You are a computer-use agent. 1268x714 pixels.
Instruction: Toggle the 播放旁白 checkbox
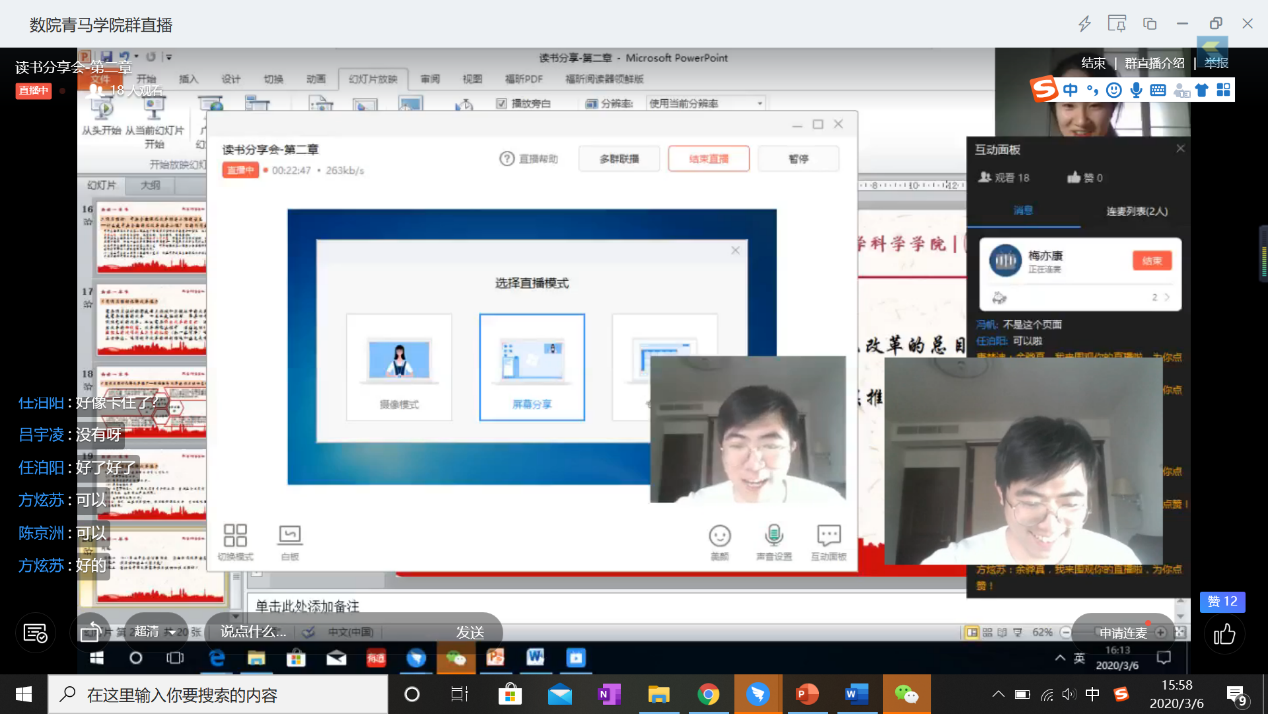click(502, 103)
